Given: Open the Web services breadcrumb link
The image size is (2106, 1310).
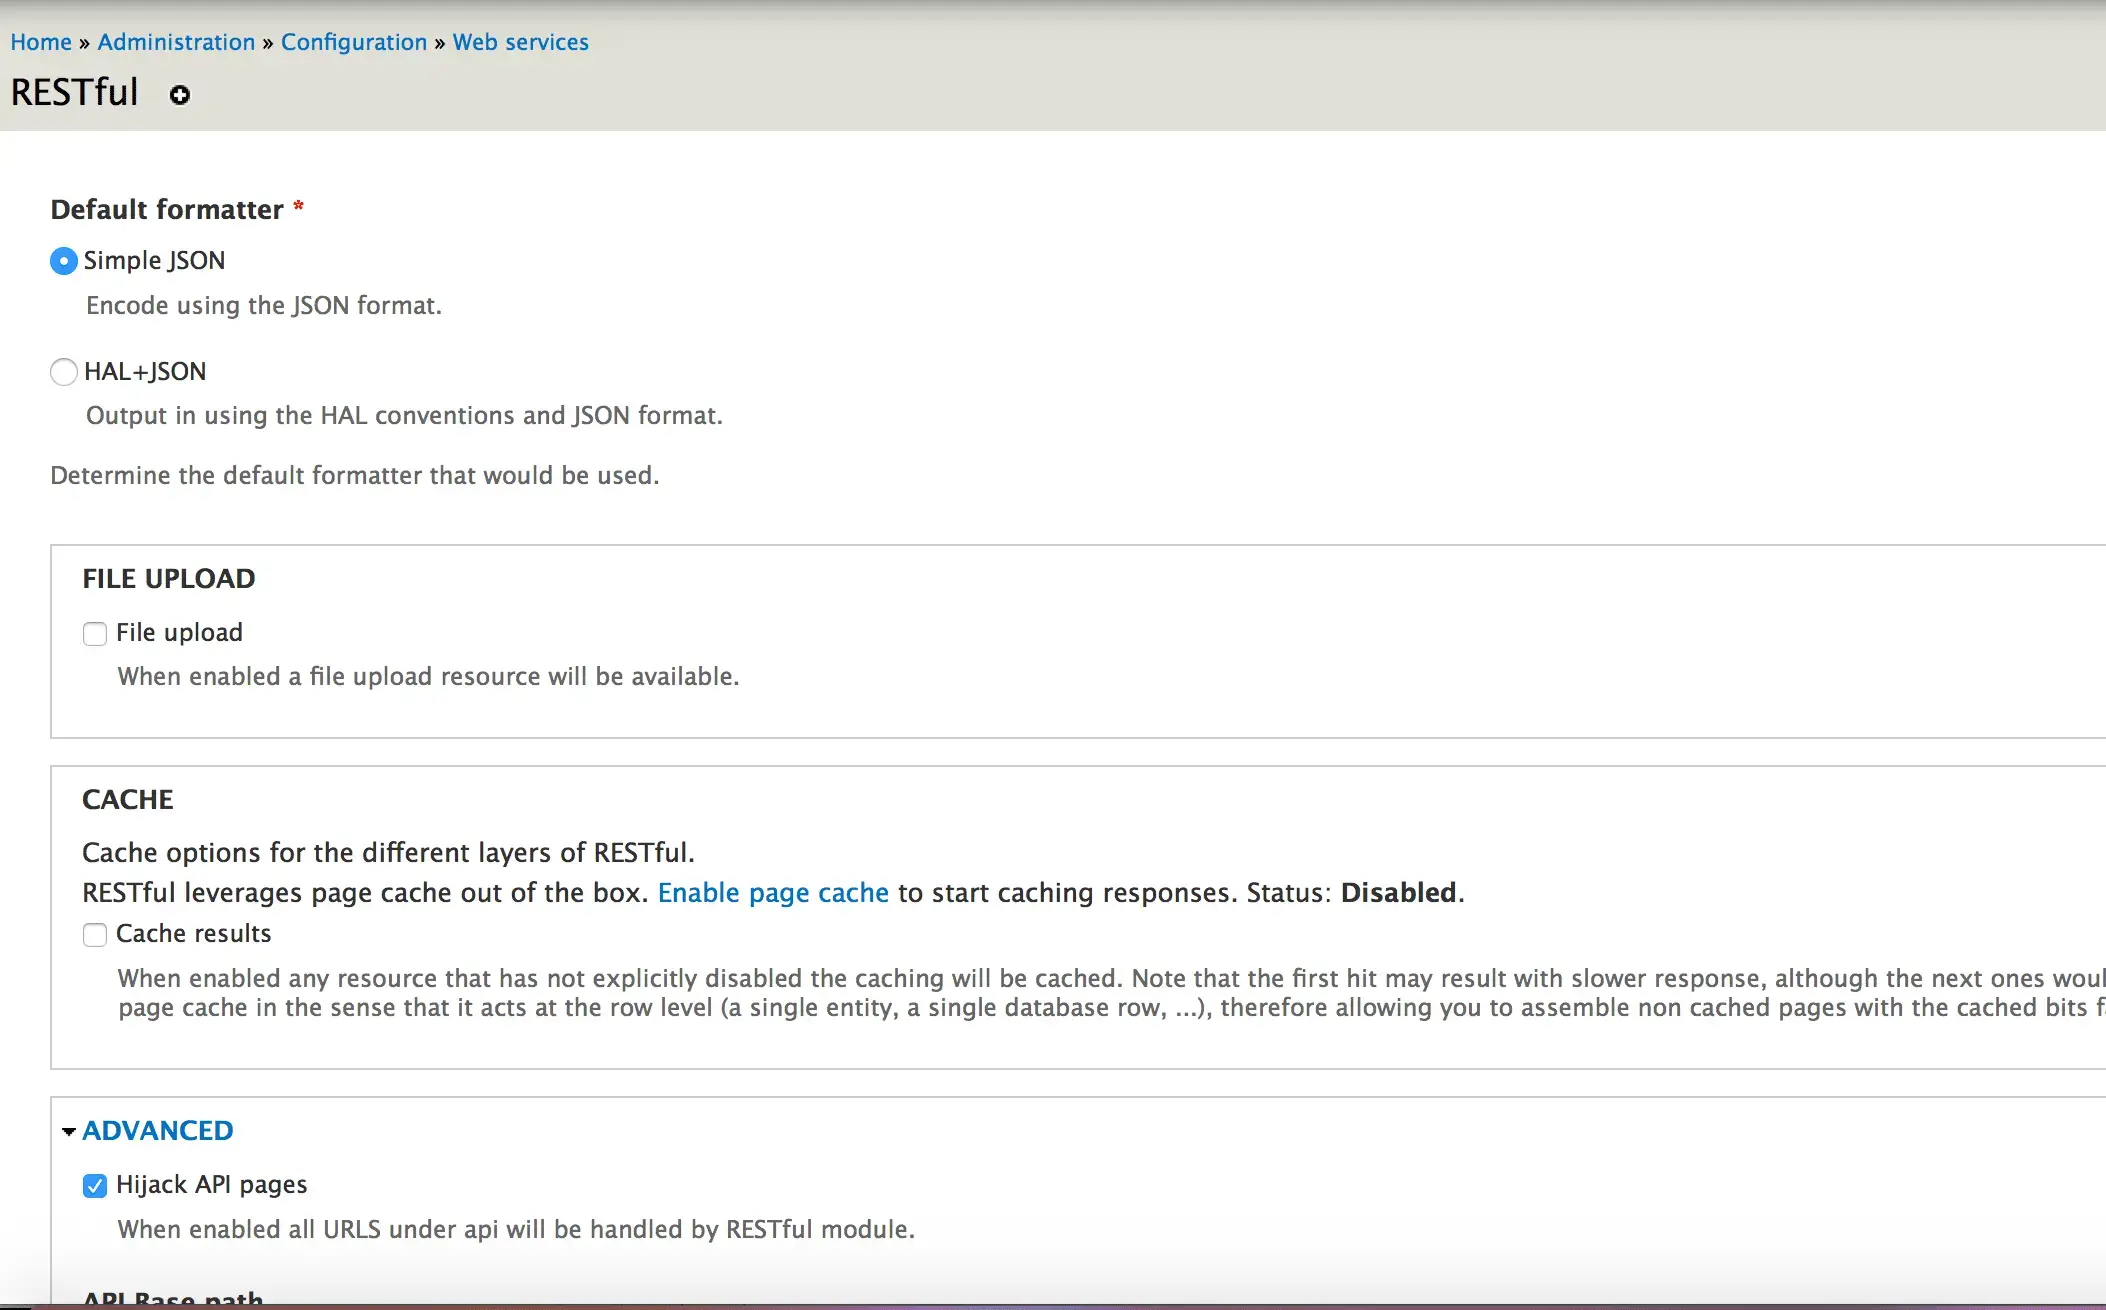Looking at the screenshot, I should pyautogui.click(x=520, y=42).
